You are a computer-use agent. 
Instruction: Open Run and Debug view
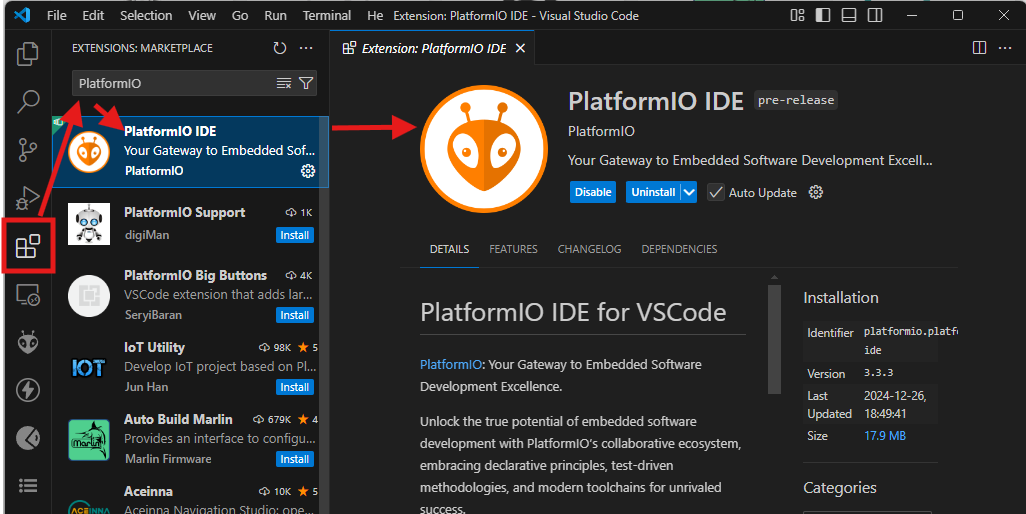[x=27, y=197]
